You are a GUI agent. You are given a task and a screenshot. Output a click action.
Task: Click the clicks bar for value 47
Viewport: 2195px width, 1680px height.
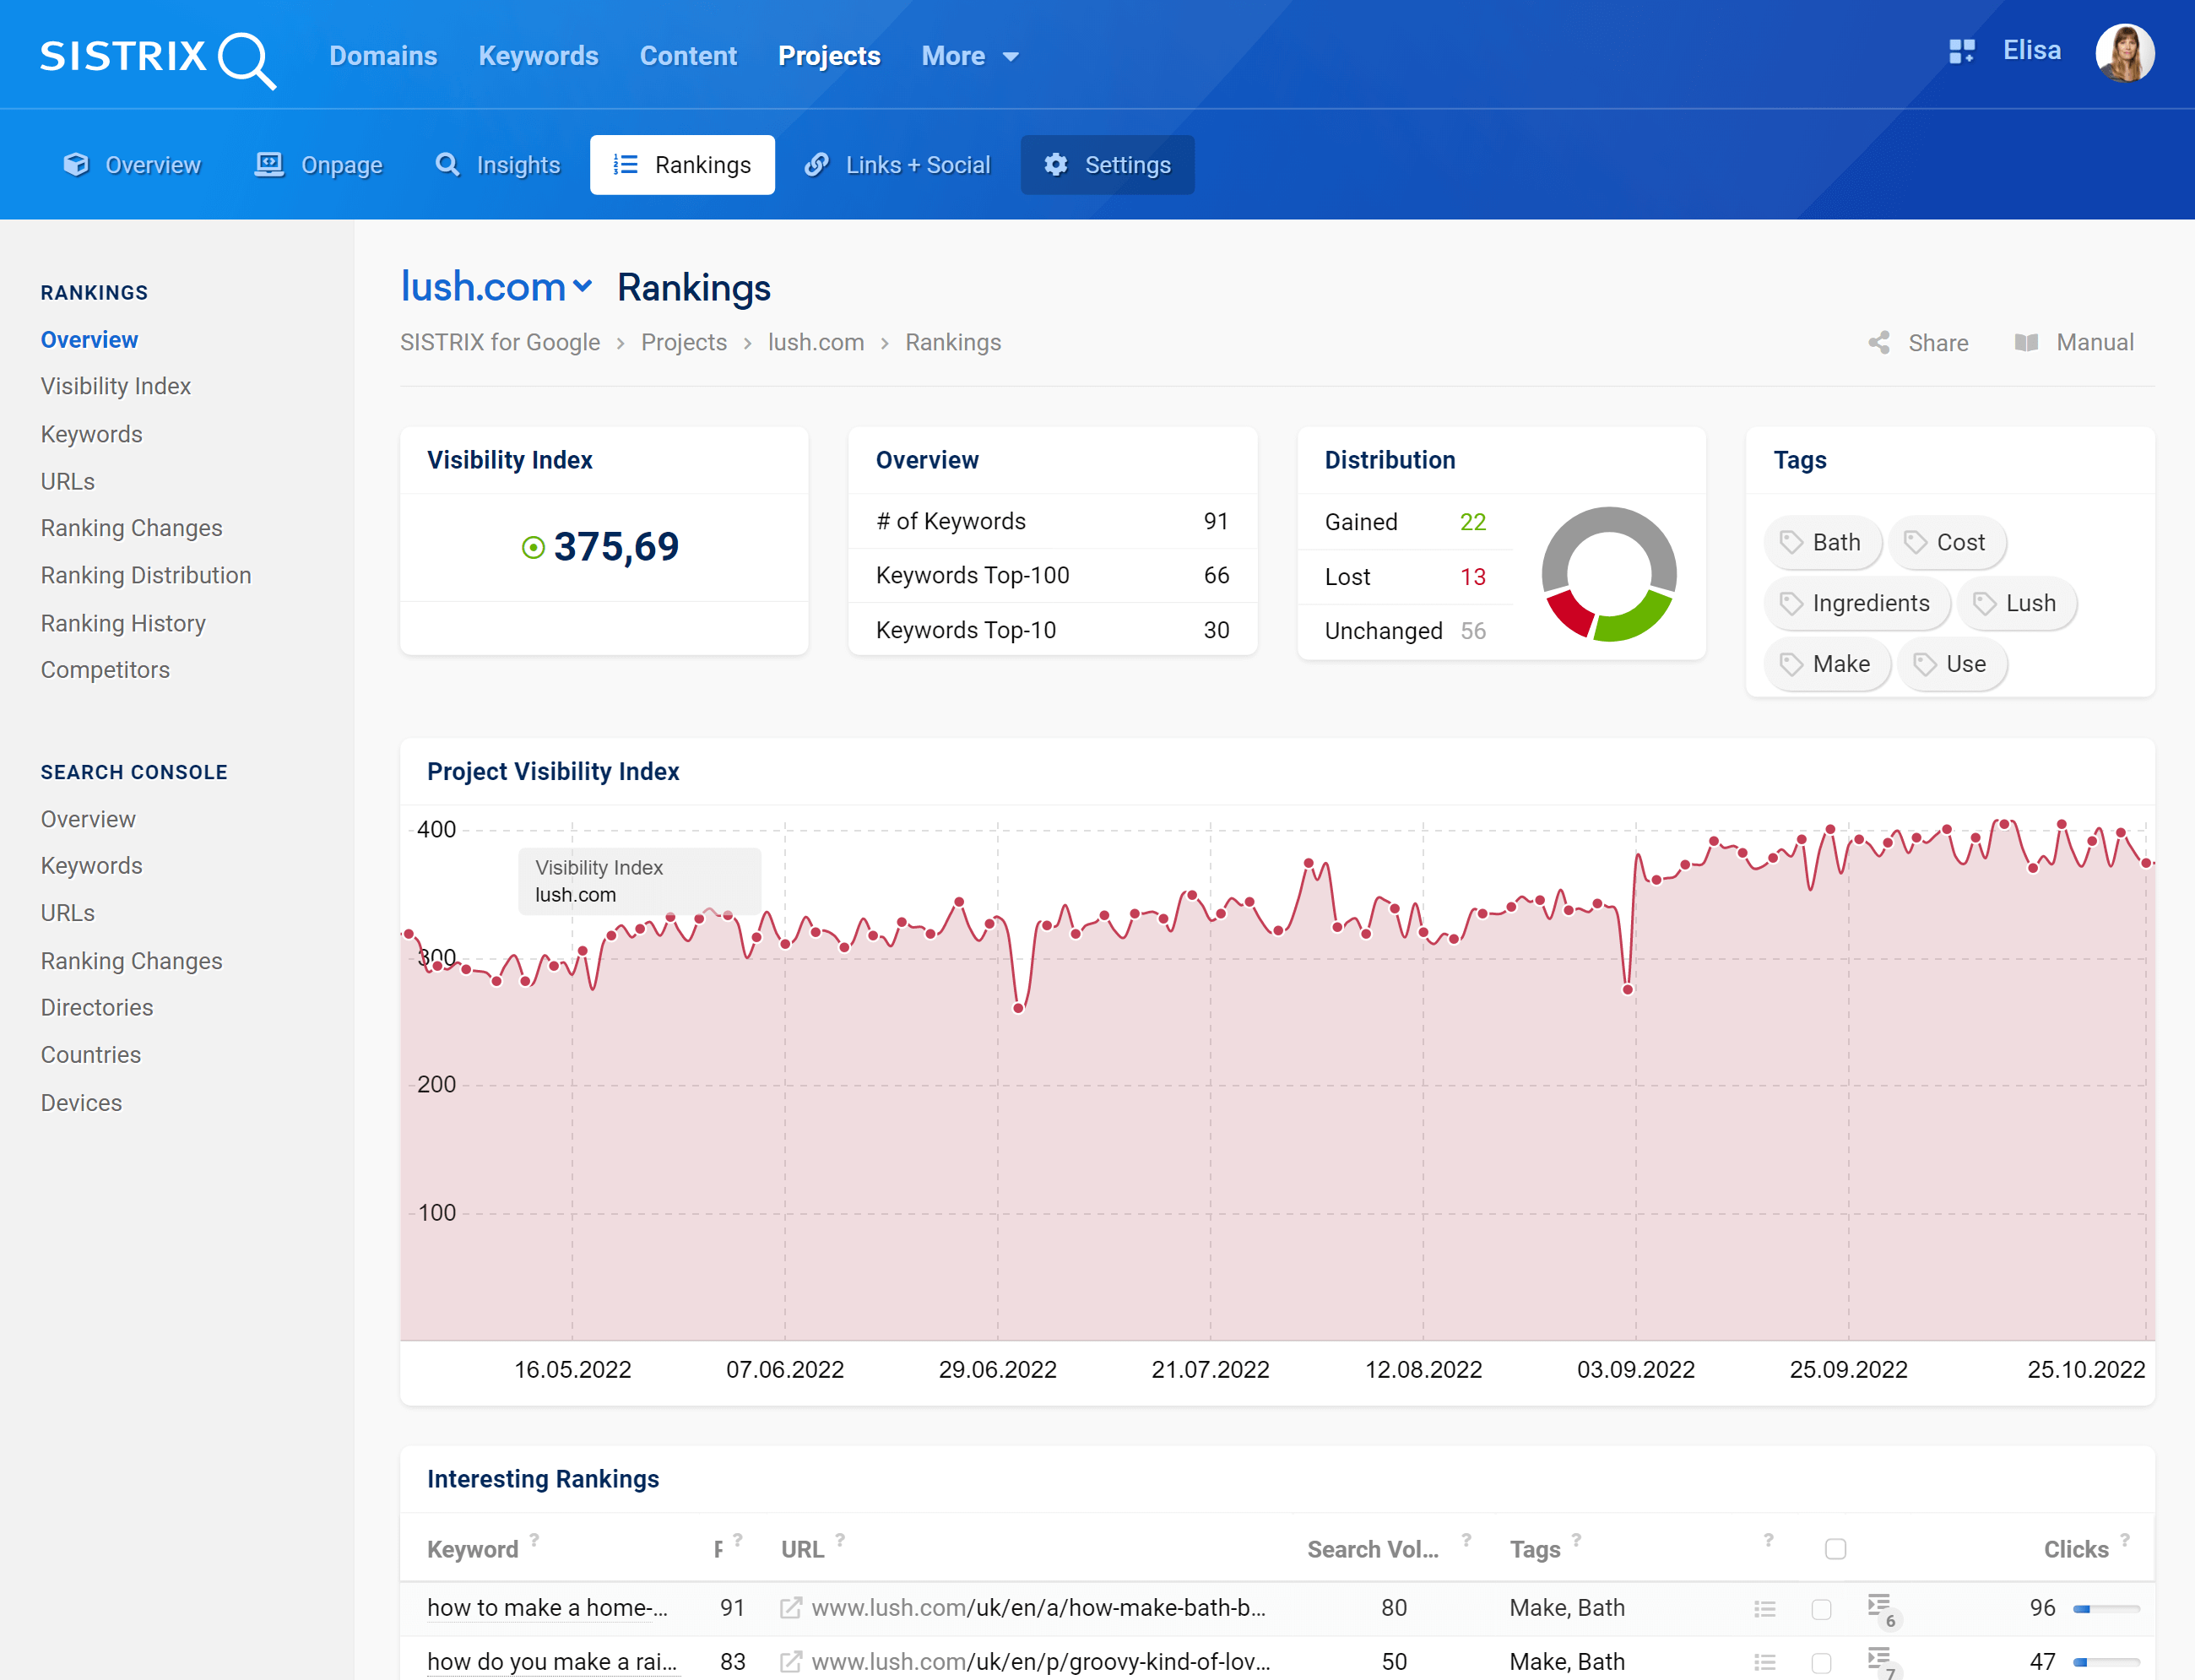[2106, 1663]
